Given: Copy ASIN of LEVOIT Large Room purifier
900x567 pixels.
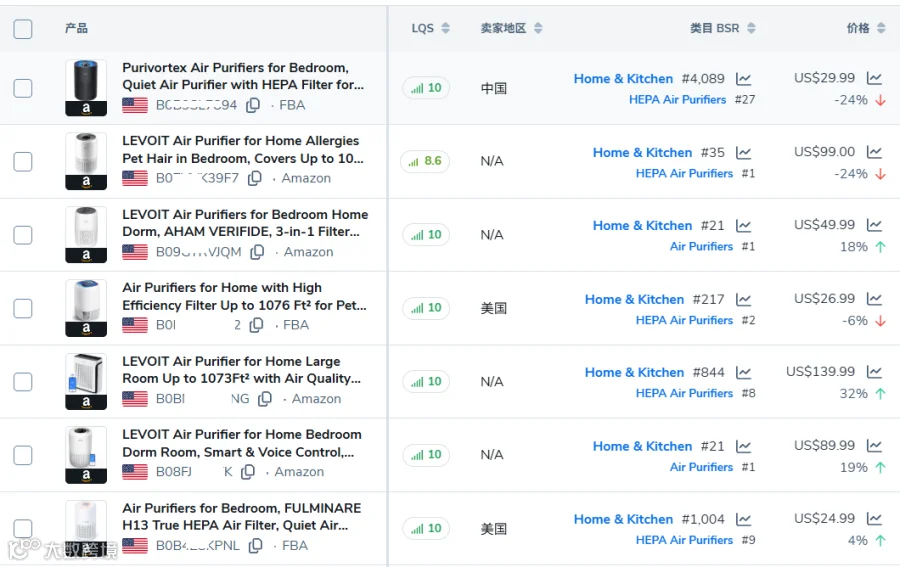Looking at the screenshot, I should (265, 398).
